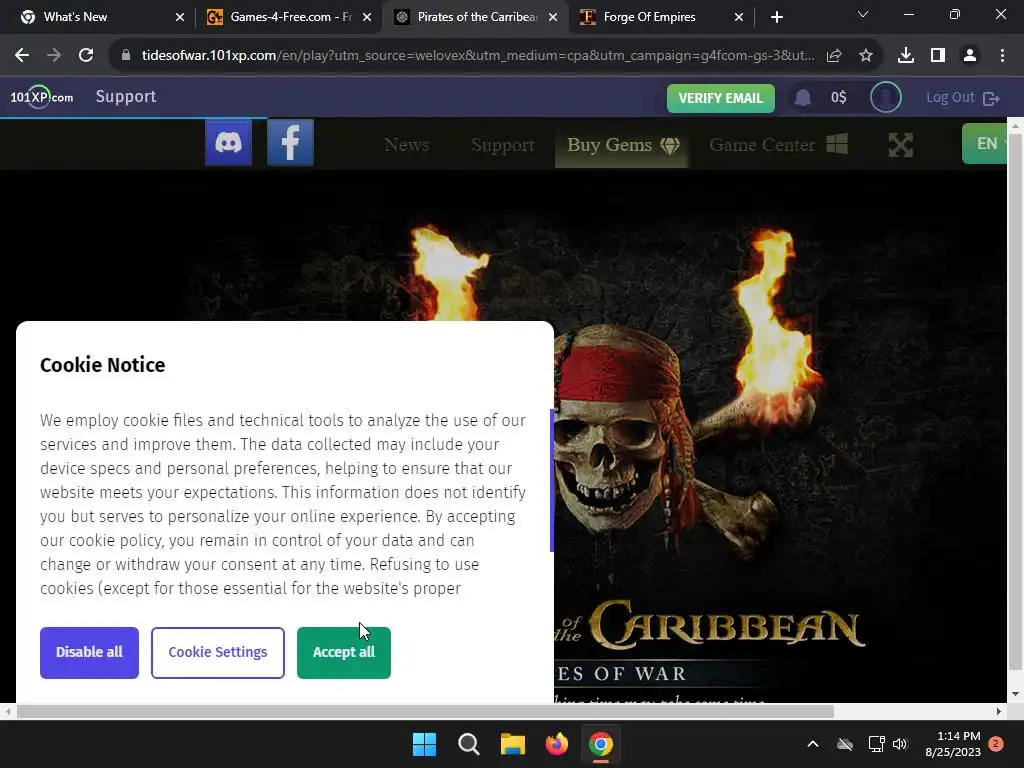Close the What's New tab
This screenshot has height=768, width=1024.
pyautogui.click(x=180, y=17)
